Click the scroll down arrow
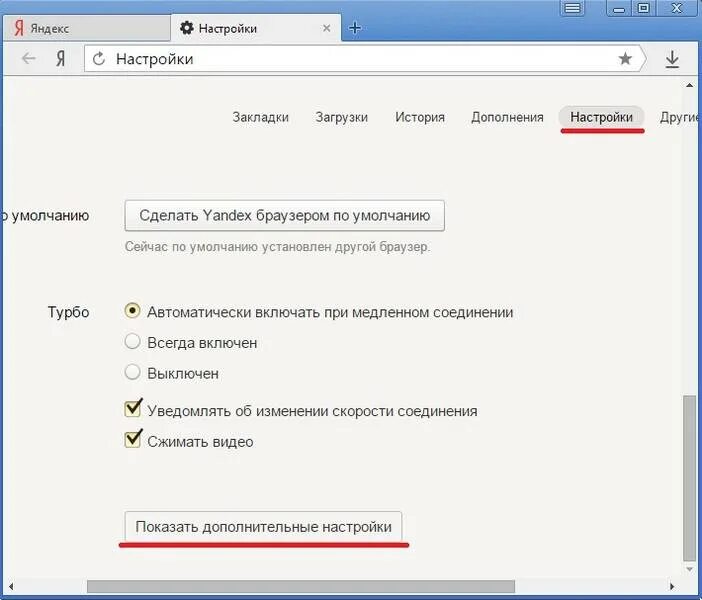The height and width of the screenshot is (600, 702). [689, 570]
